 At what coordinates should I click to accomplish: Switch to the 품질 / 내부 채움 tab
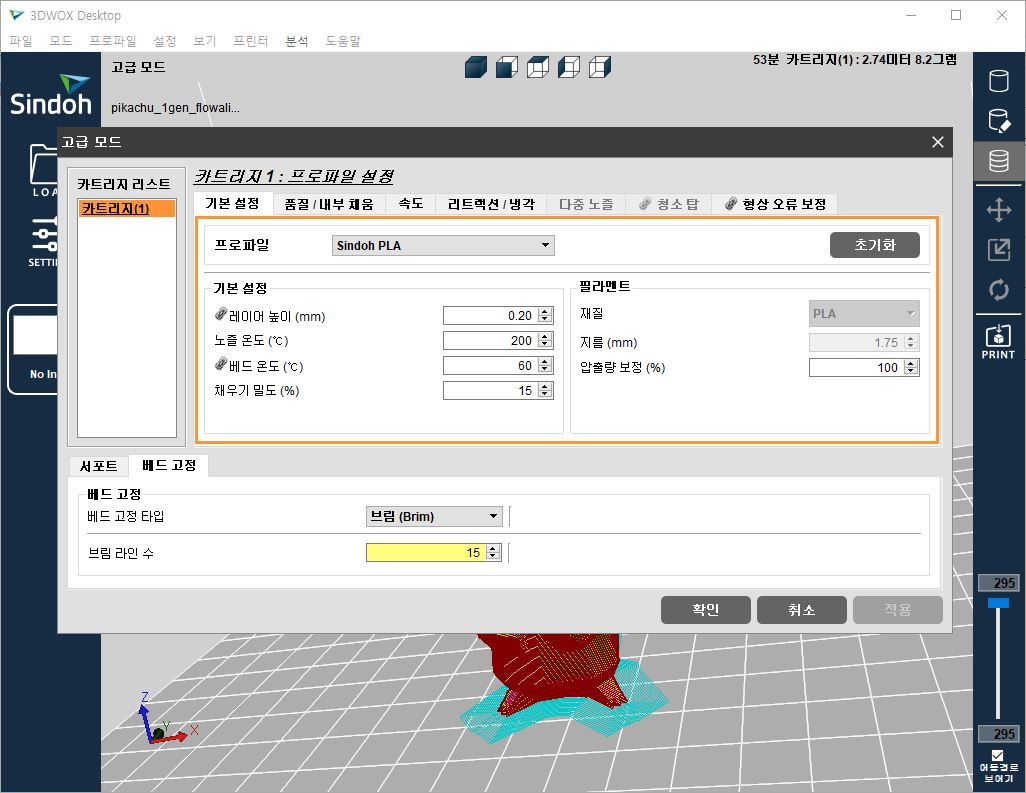click(x=328, y=204)
